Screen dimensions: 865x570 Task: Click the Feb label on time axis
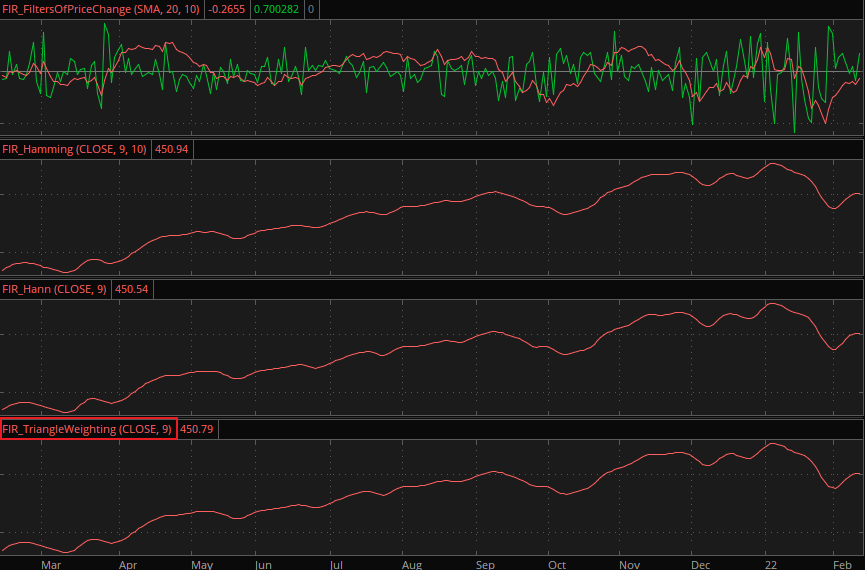843,563
